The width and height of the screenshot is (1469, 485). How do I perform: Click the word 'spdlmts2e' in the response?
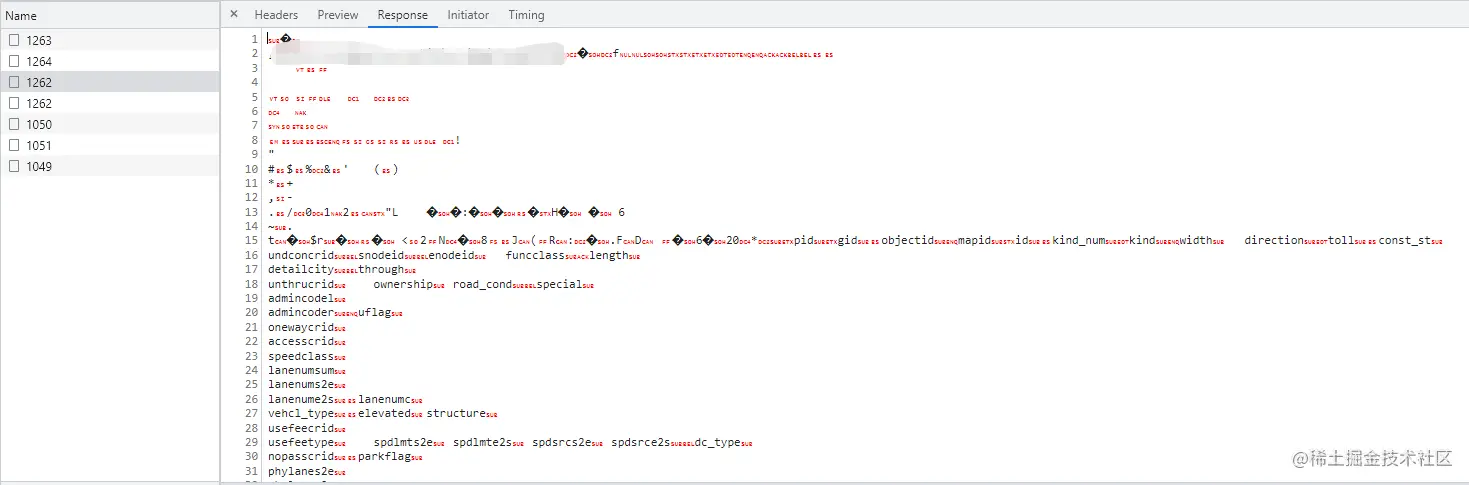(x=403, y=442)
